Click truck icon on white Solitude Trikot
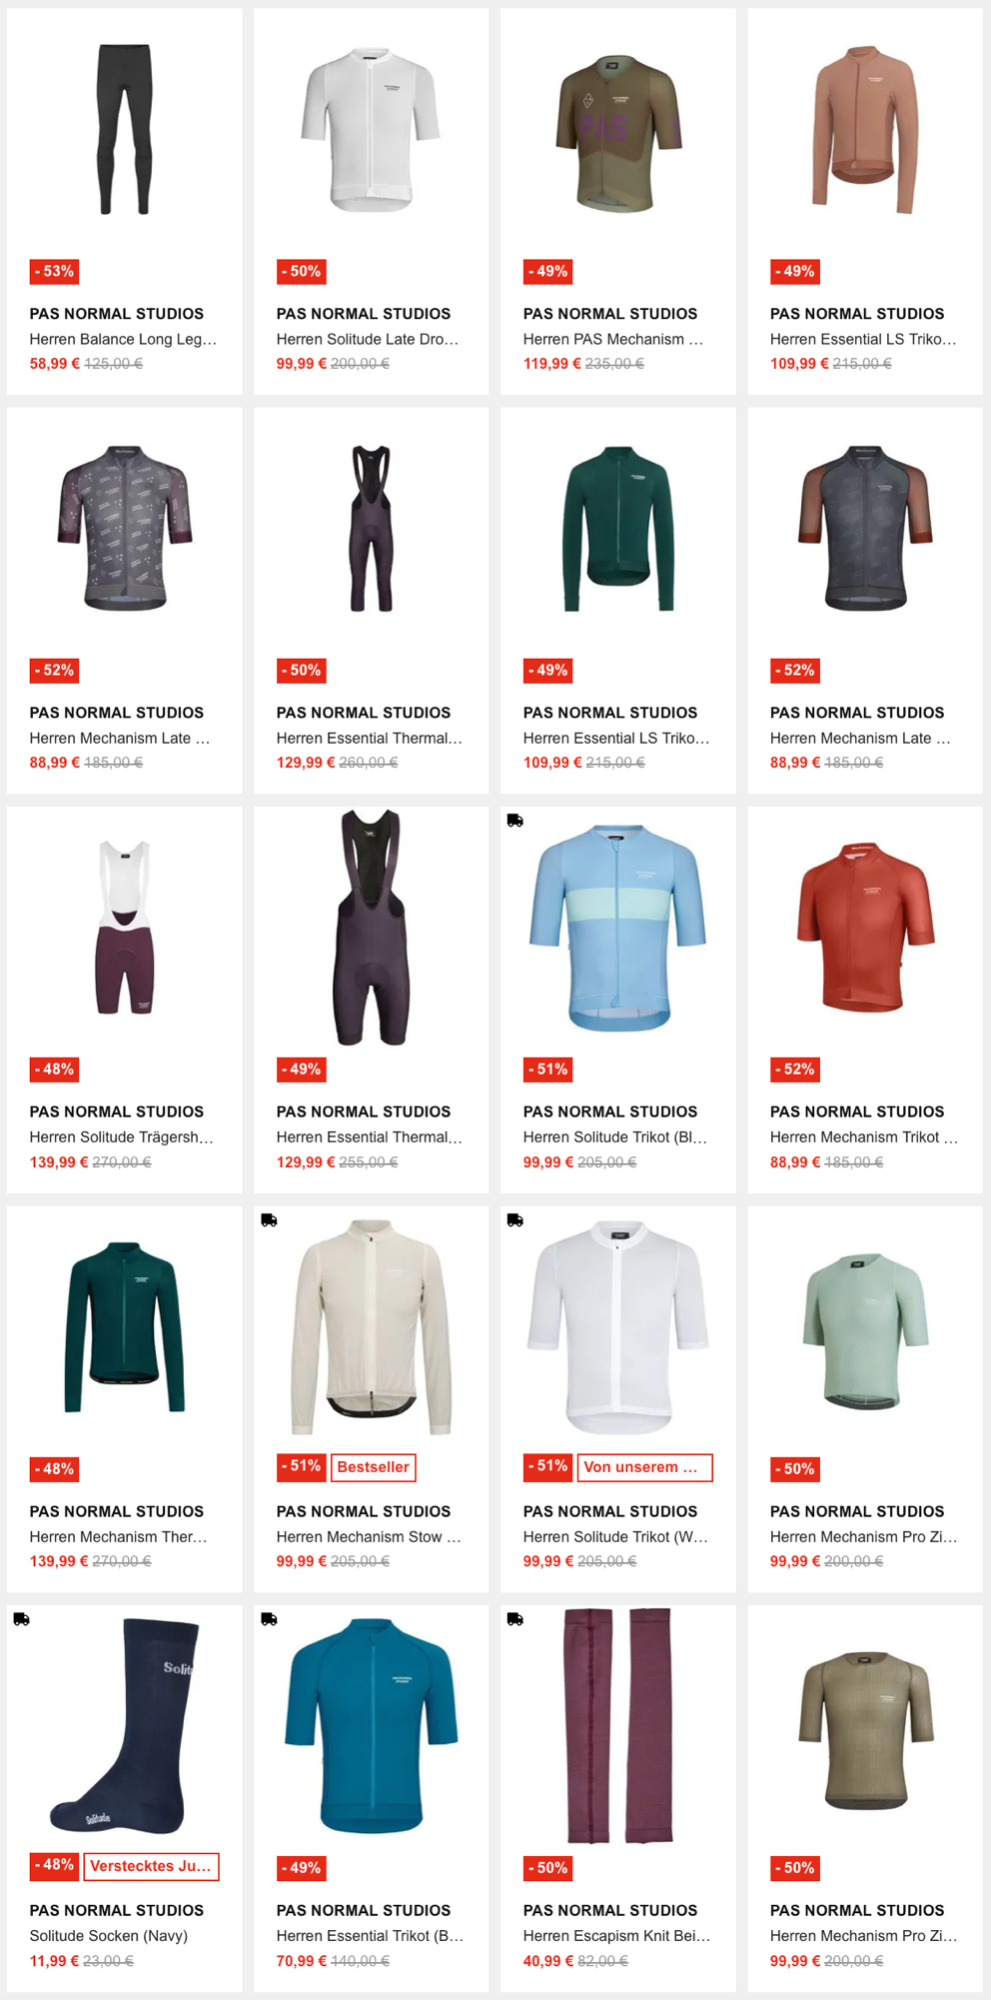Screen dimensions: 991x2000 (x=515, y=1220)
